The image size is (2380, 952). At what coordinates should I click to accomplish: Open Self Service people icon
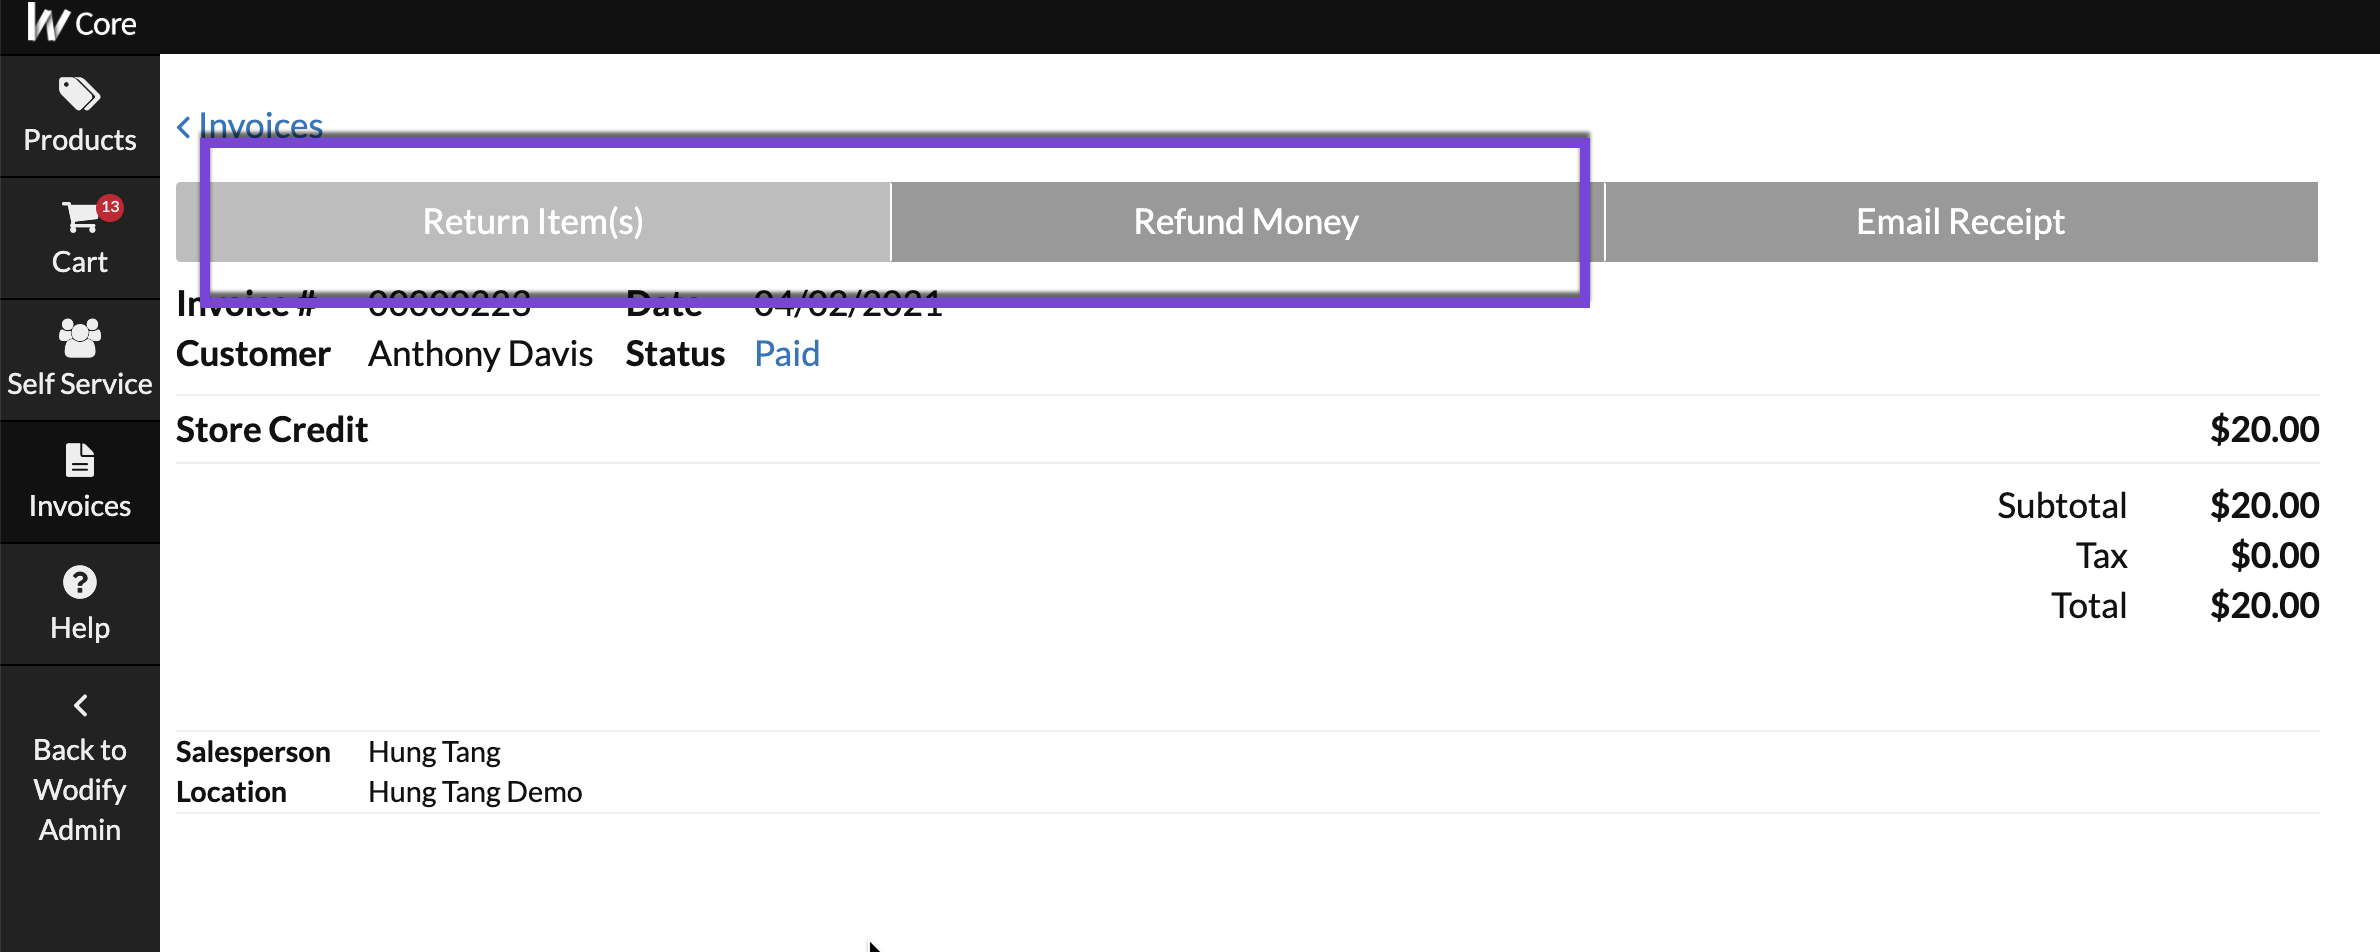(x=80, y=338)
